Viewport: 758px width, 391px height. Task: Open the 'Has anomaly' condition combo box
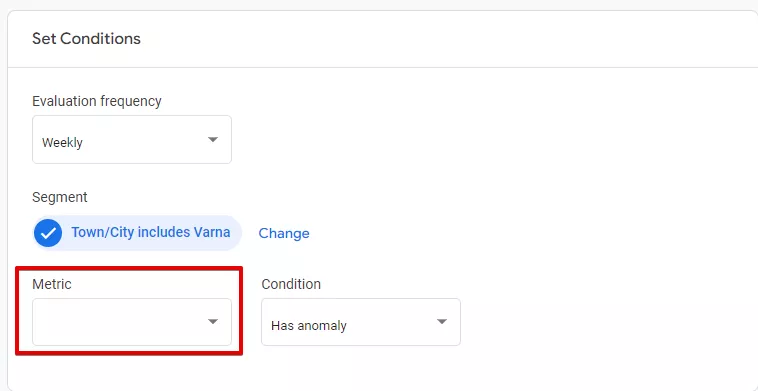(x=361, y=322)
